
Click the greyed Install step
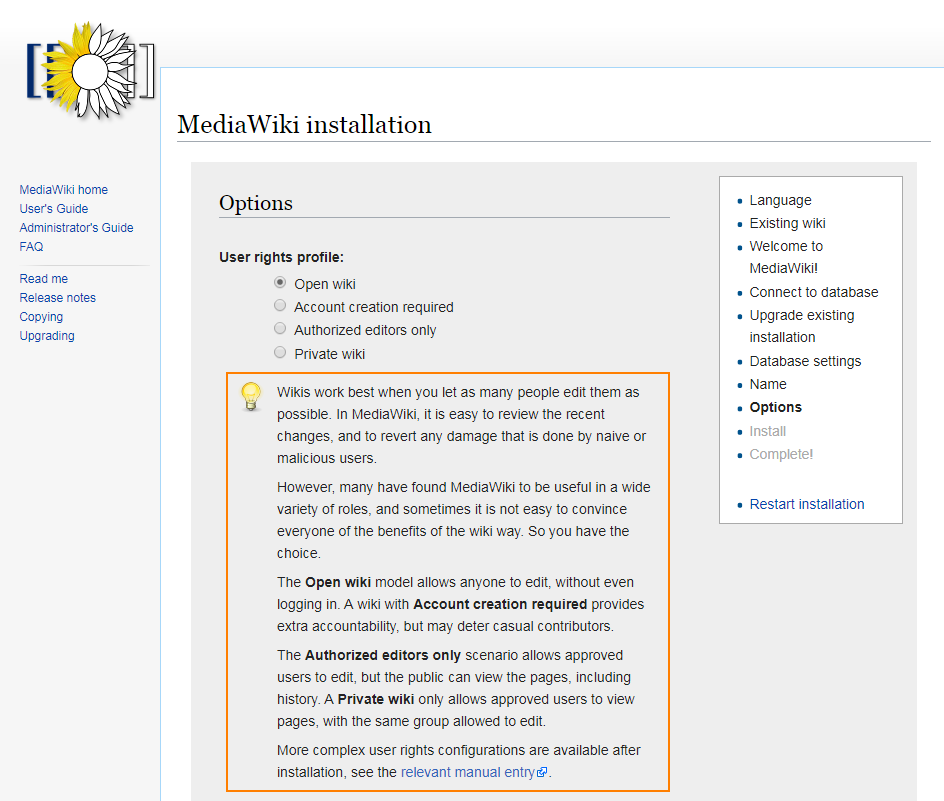click(x=768, y=431)
